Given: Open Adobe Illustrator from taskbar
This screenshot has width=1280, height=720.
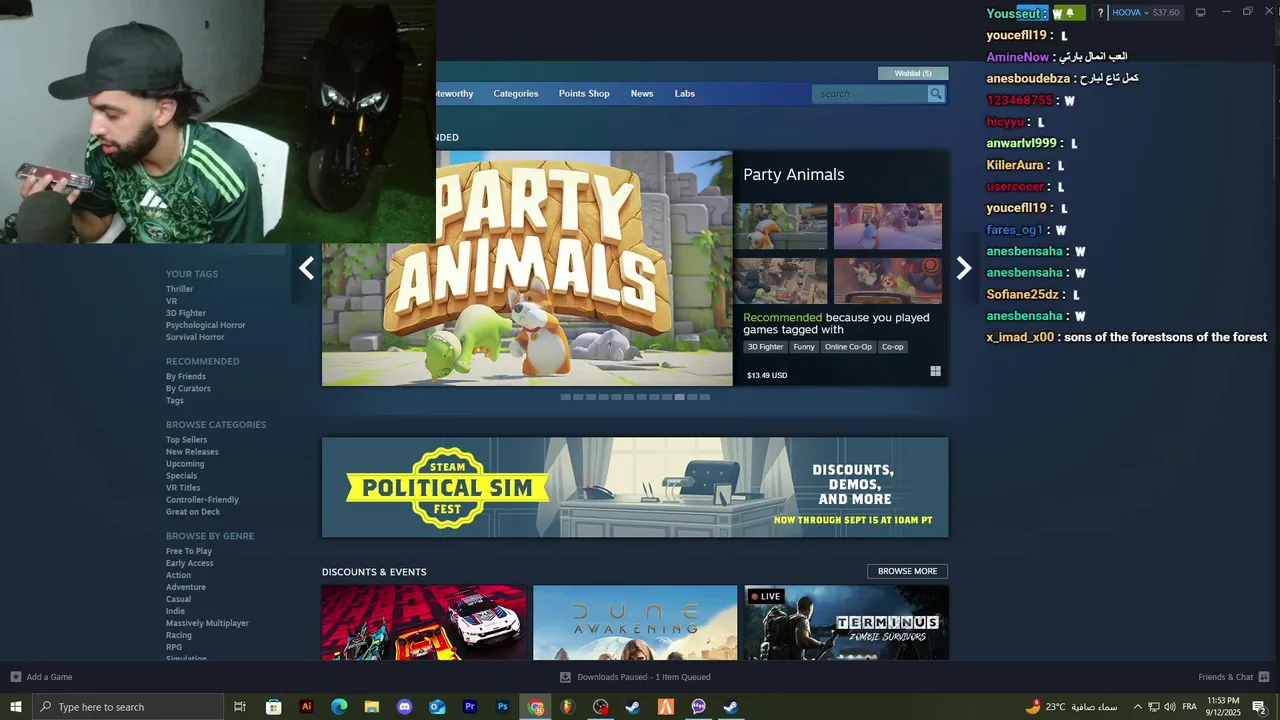Looking at the screenshot, I should [306, 707].
